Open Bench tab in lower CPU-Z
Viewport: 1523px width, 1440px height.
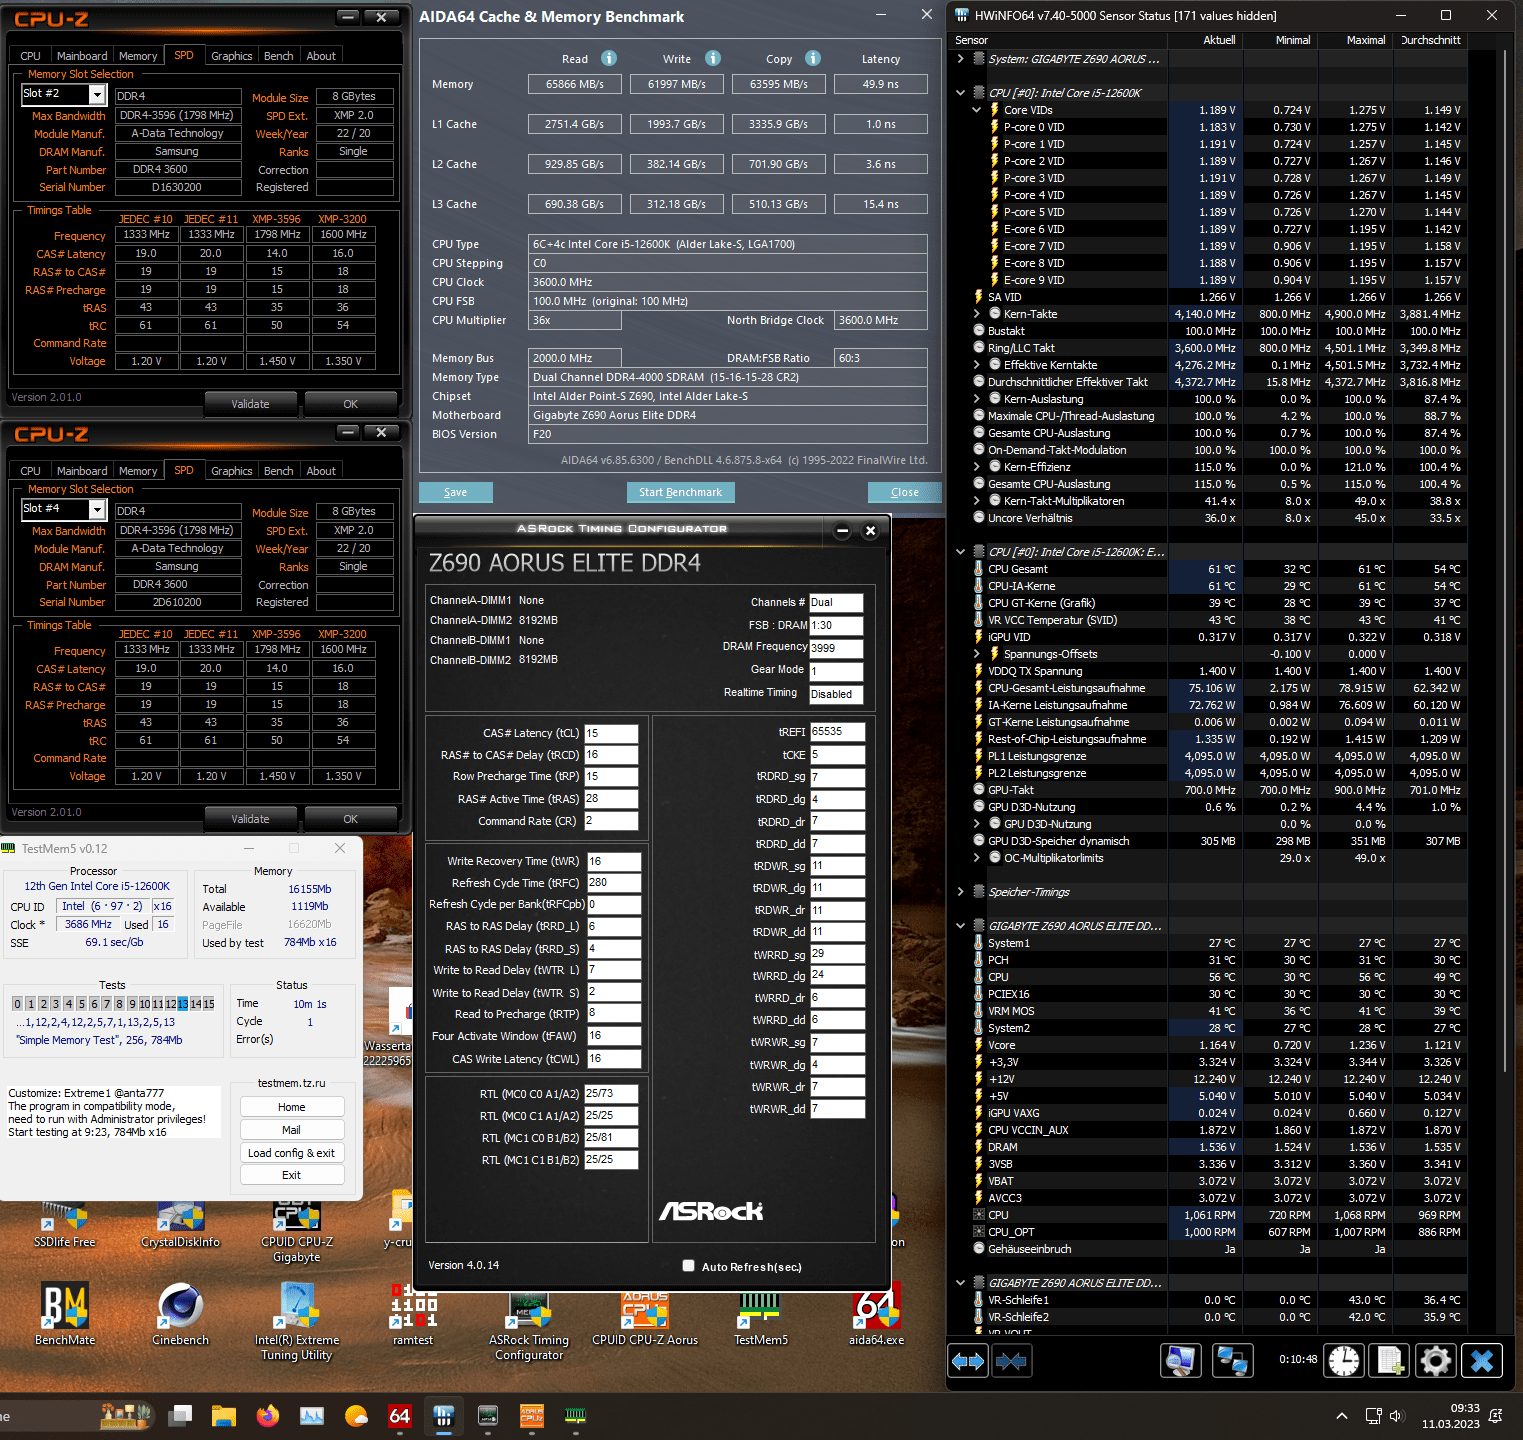pos(278,471)
